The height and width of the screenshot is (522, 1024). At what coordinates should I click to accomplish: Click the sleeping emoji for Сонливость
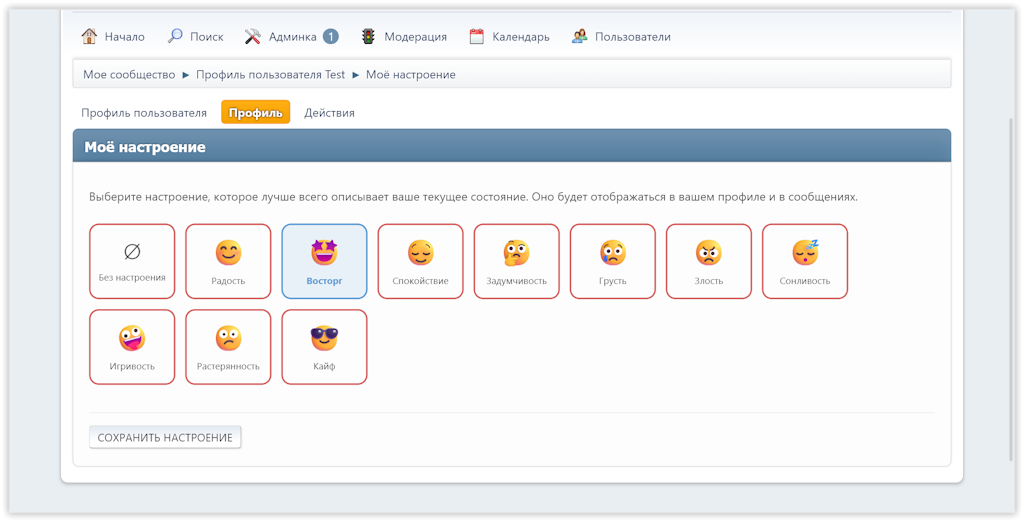(805, 252)
